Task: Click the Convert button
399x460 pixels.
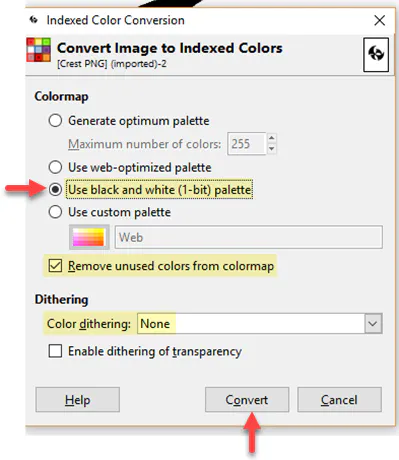Action: tap(247, 400)
